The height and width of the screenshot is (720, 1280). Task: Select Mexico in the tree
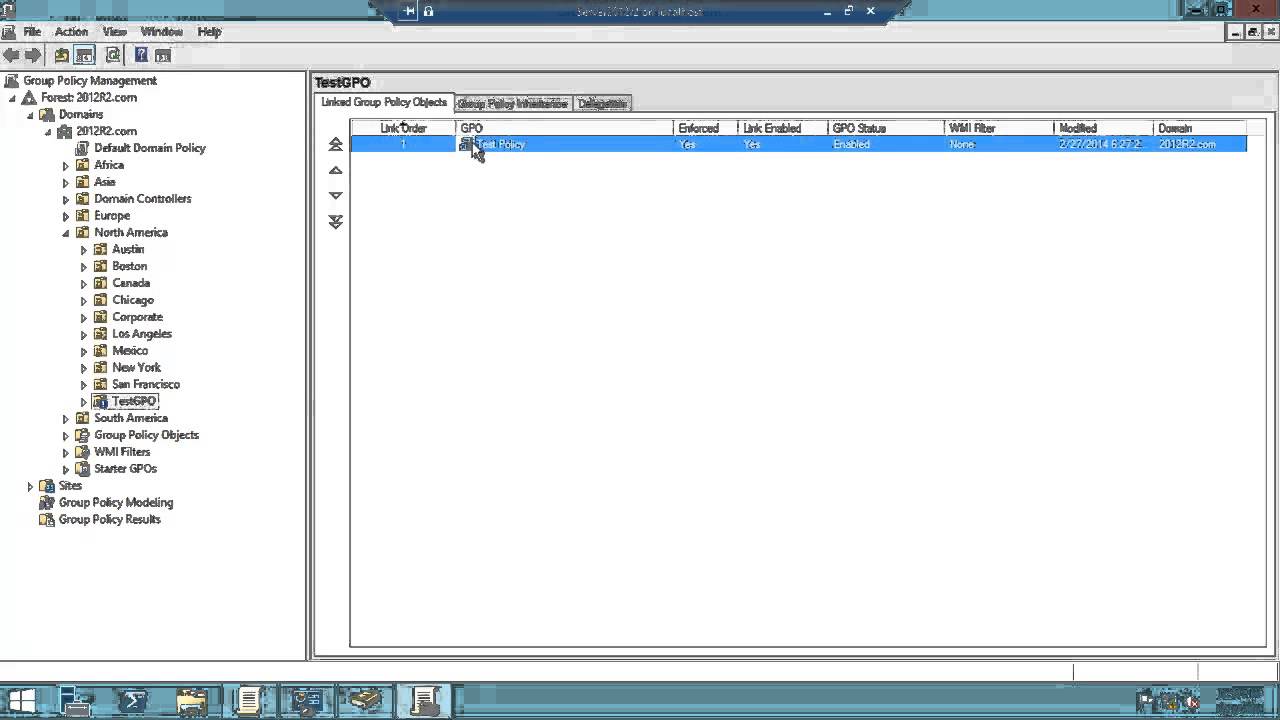point(130,351)
